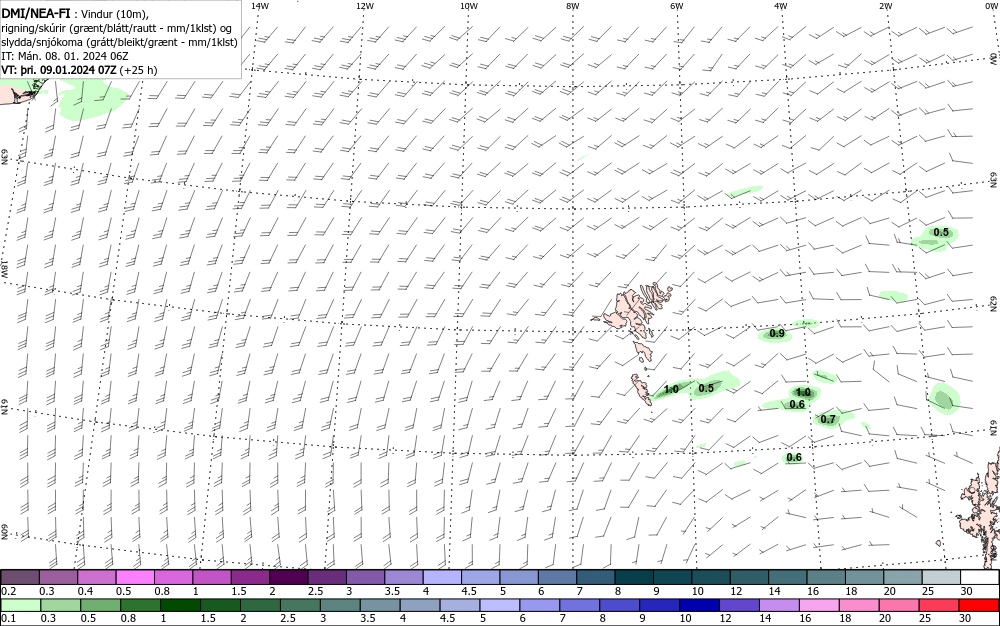
Task: Click the 4.5 label in the bottom legend row
Action: [x=447, y=618]
